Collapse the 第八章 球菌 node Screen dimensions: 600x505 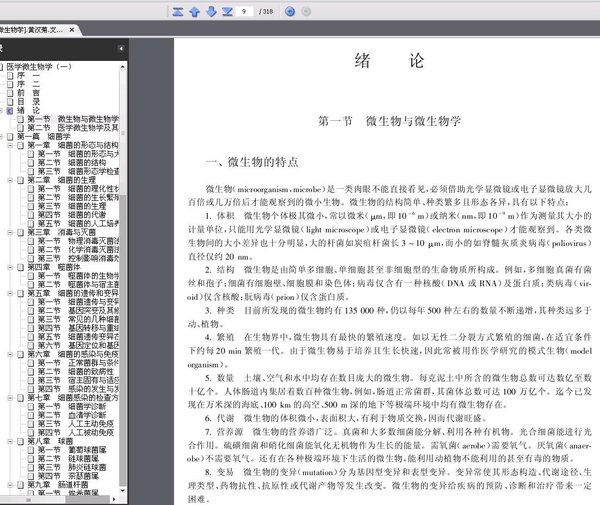tap(10, 441)
